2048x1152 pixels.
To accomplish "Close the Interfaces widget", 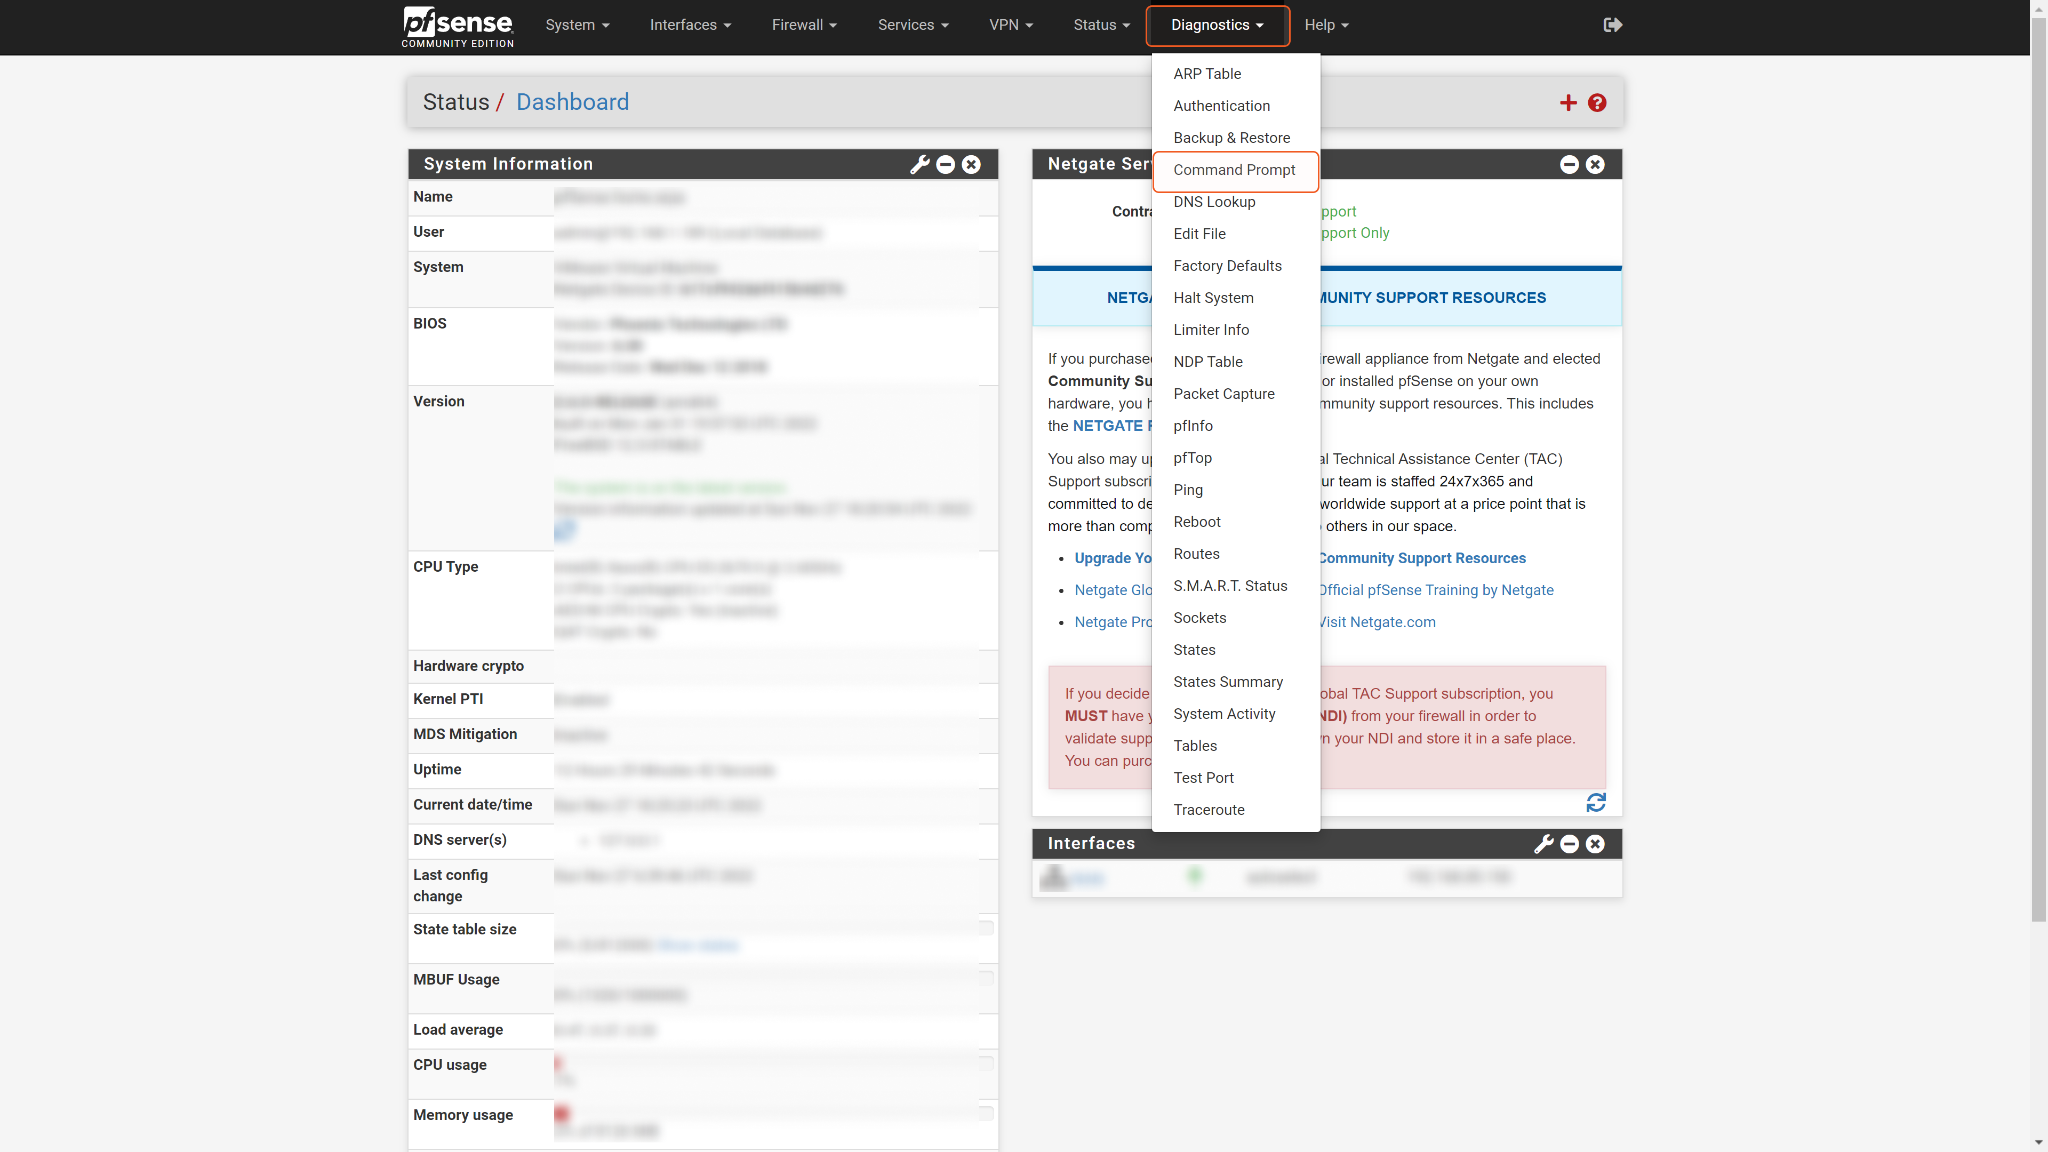I will pos(1595,844).
